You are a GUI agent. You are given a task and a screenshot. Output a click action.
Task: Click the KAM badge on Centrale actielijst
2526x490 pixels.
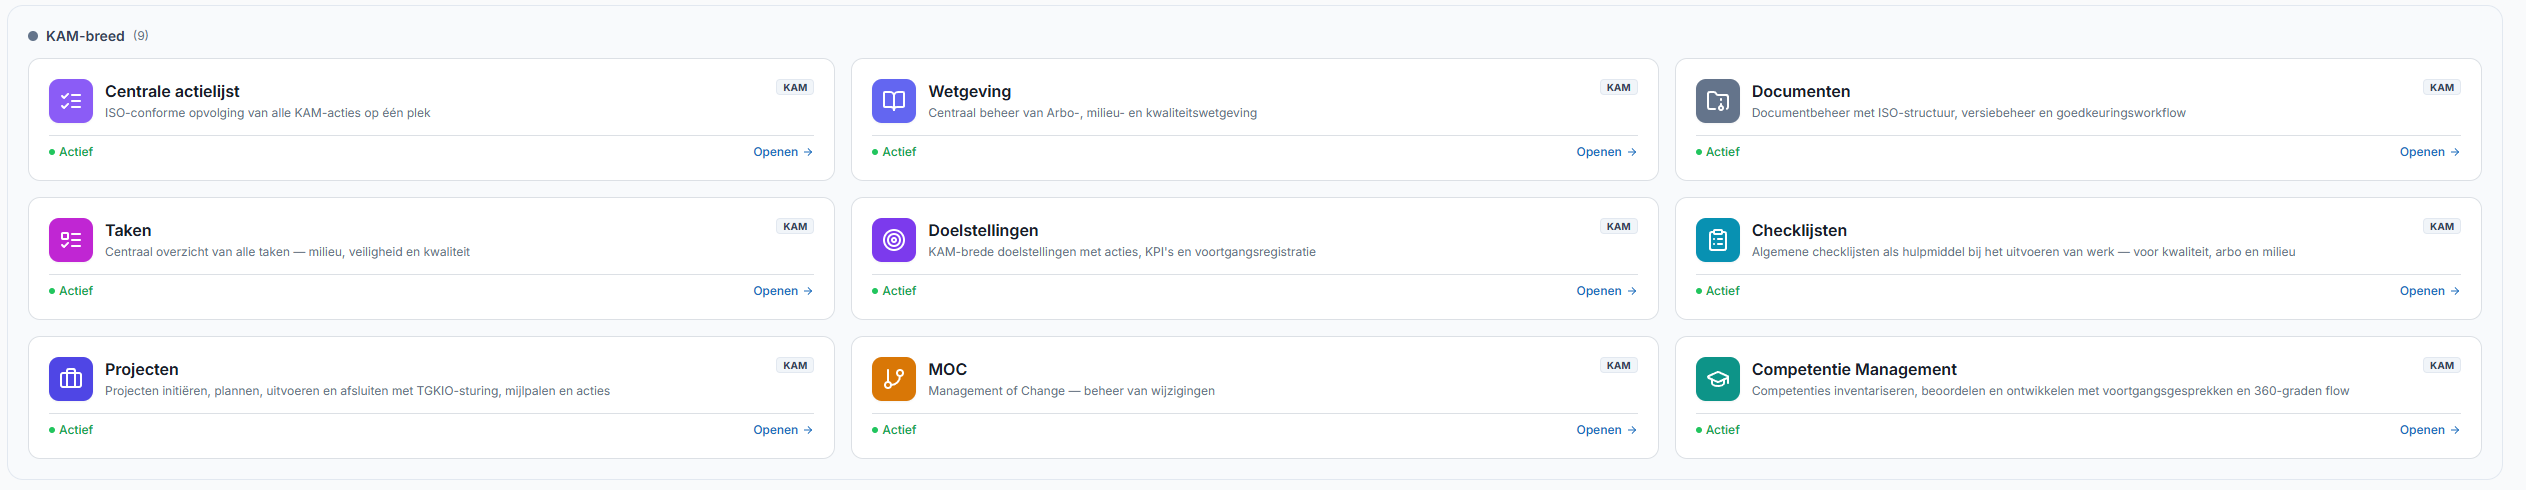point(795,87)
